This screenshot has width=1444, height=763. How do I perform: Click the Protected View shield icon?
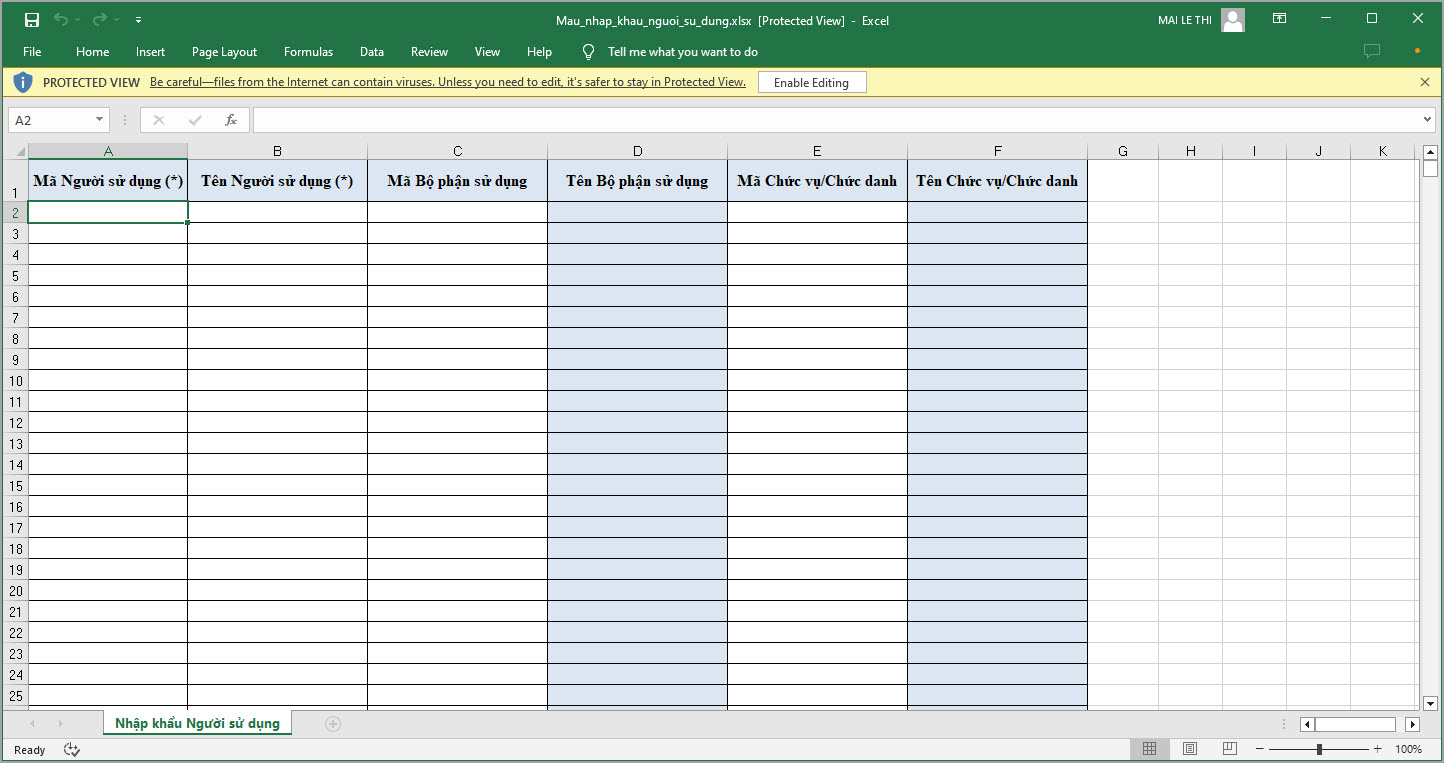tap(23, 82)
